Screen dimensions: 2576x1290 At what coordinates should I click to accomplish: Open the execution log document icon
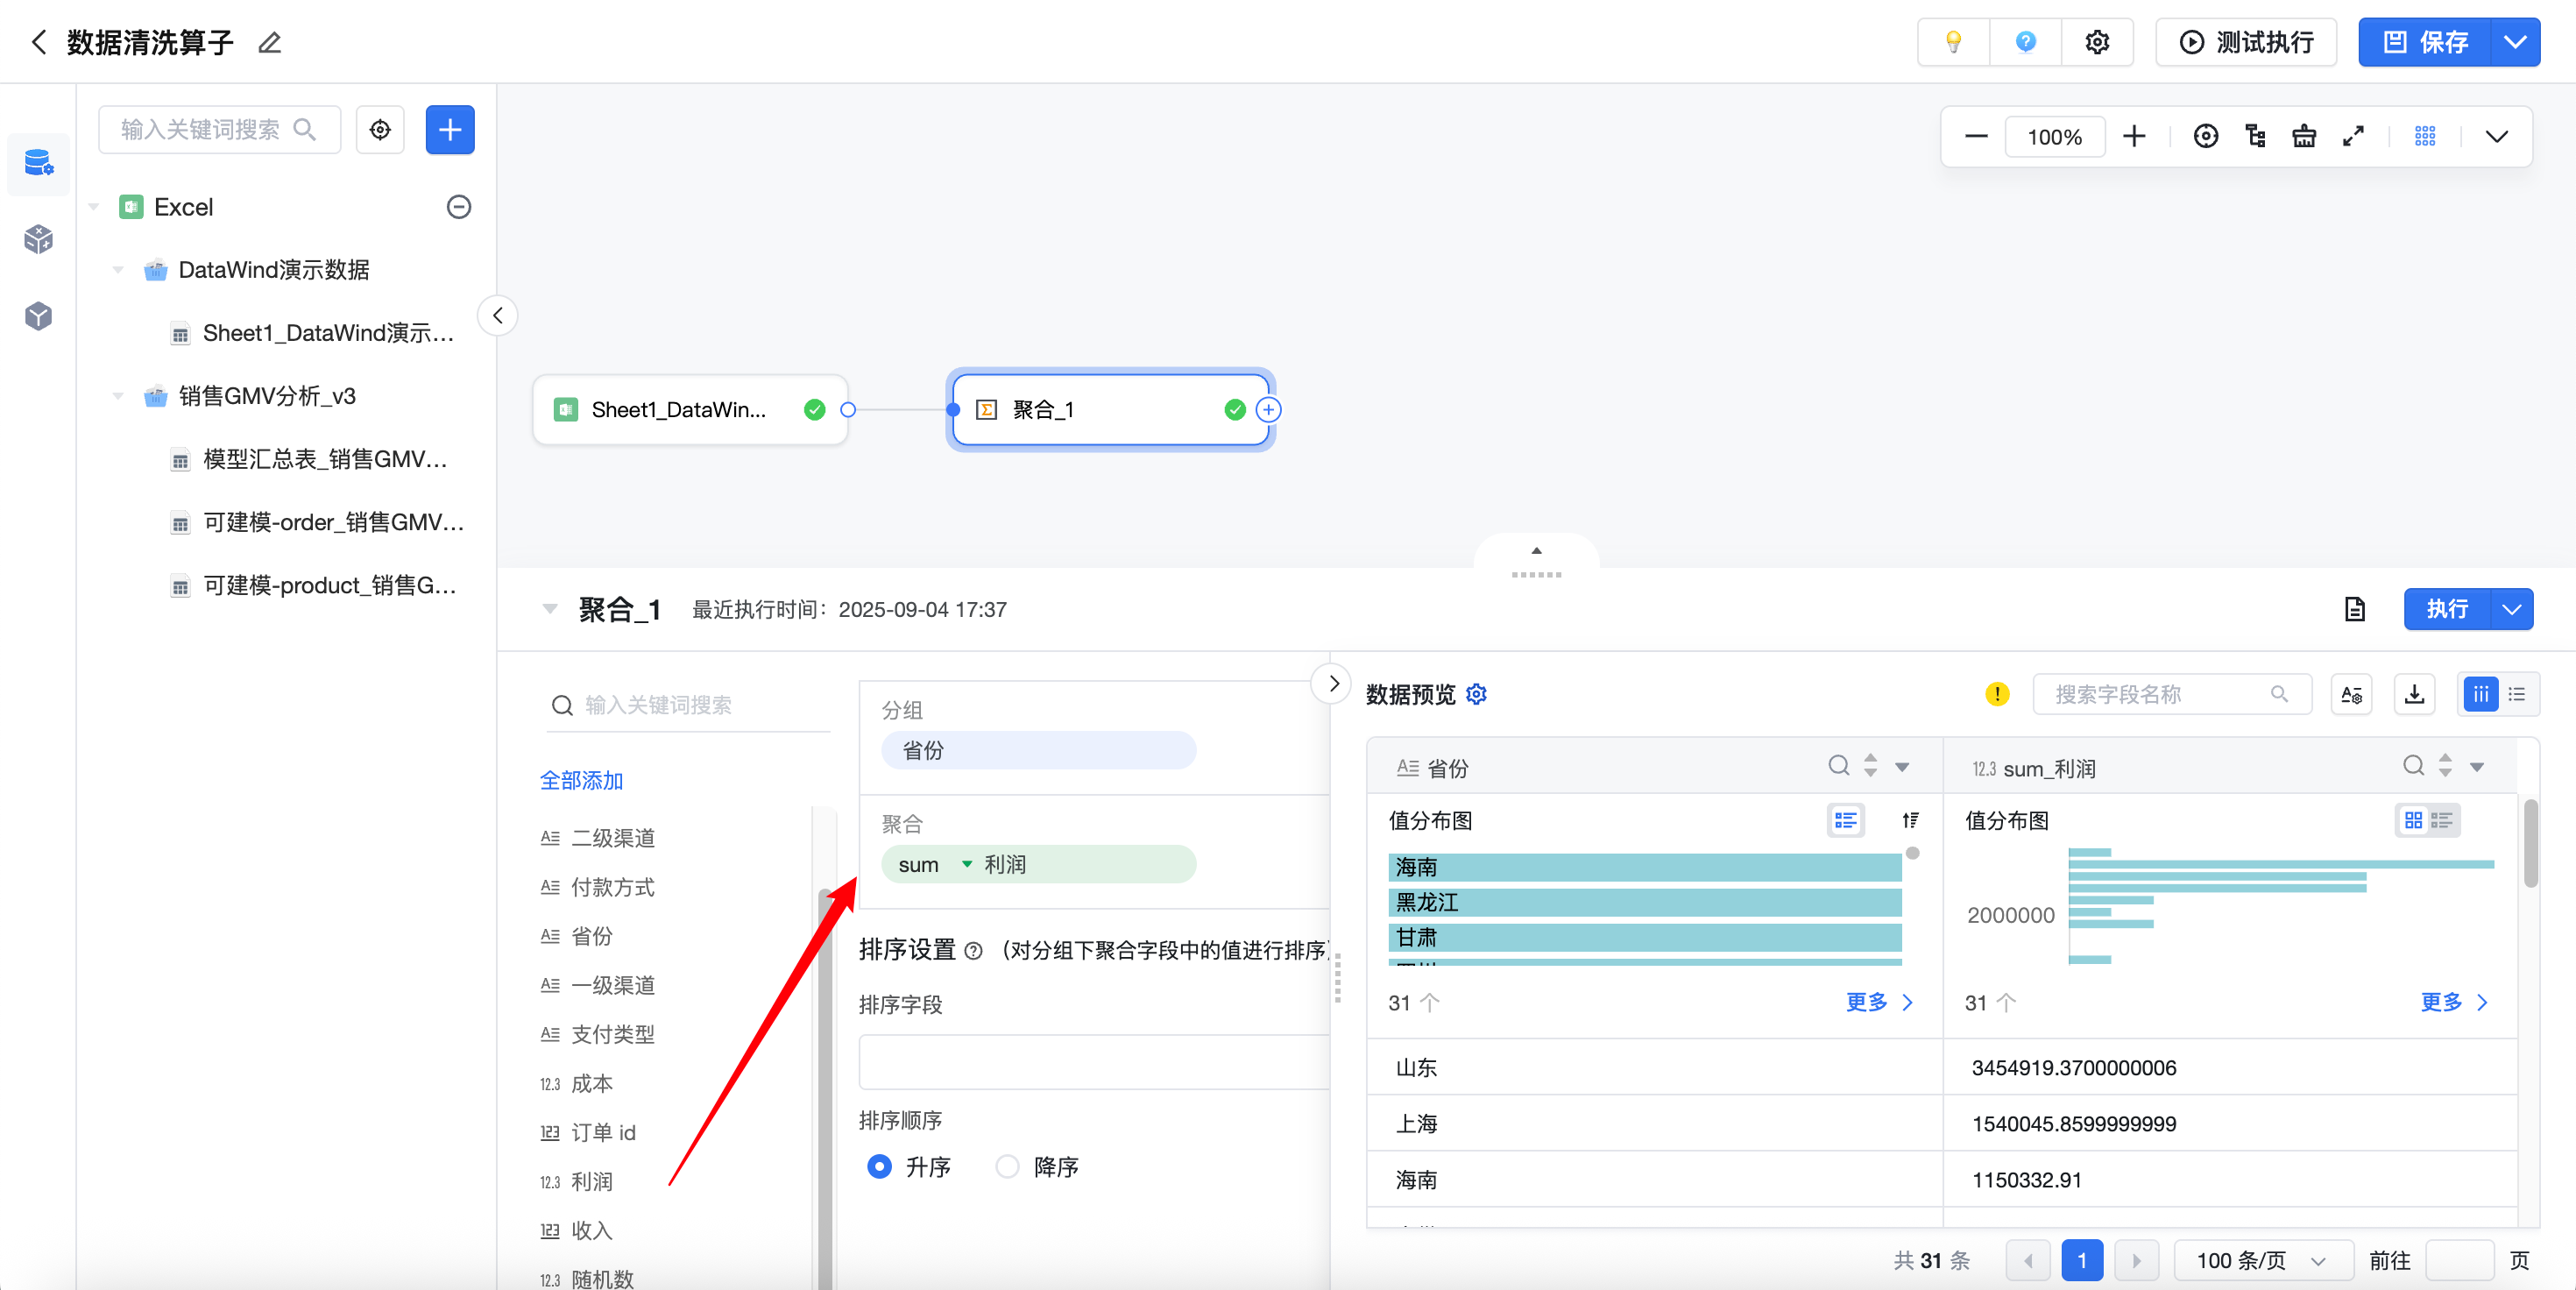coord(2354,609)
